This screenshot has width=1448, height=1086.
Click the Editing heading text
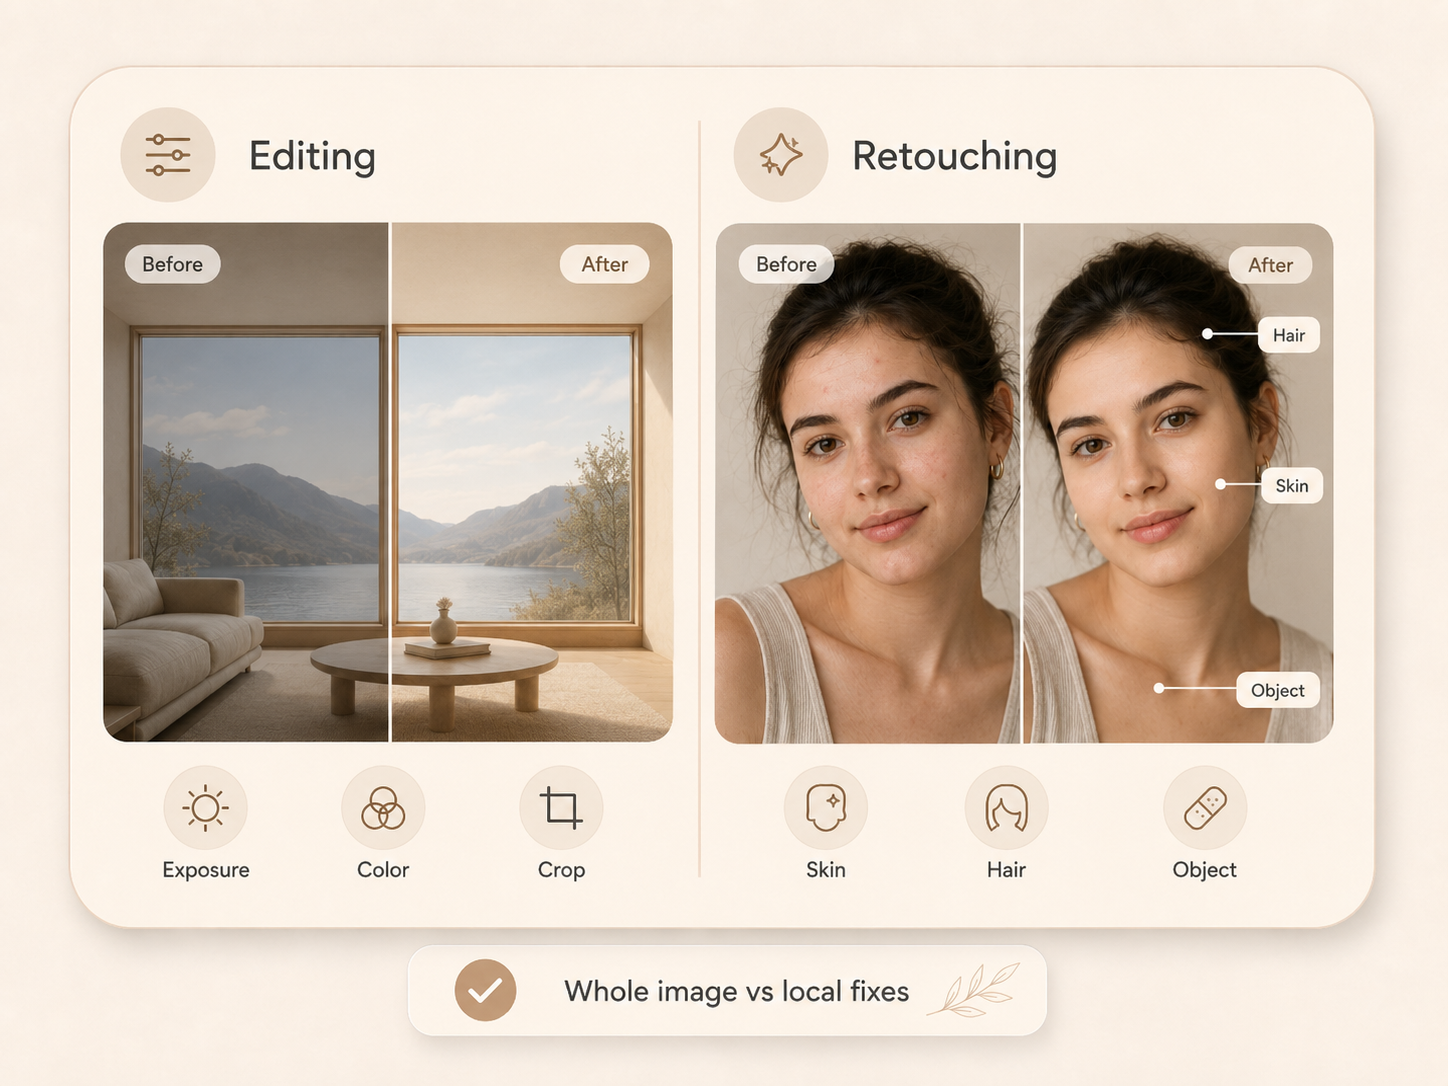coord(312,156)
